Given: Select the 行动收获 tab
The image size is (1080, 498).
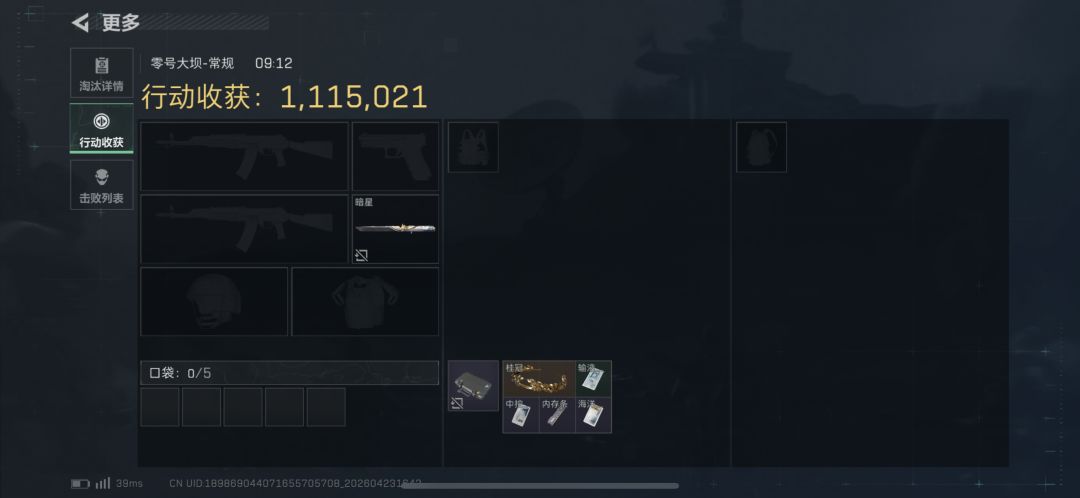Looking at the screenshot, I should pos(102,129).
